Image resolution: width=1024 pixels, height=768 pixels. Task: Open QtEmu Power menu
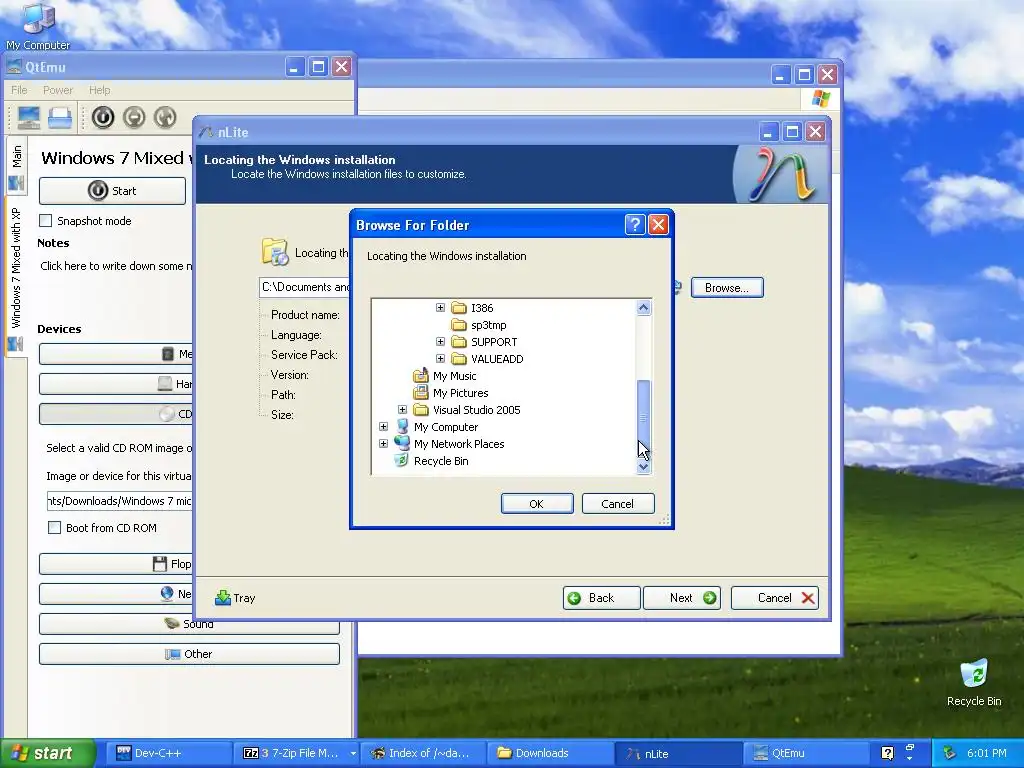click(57, 90)
